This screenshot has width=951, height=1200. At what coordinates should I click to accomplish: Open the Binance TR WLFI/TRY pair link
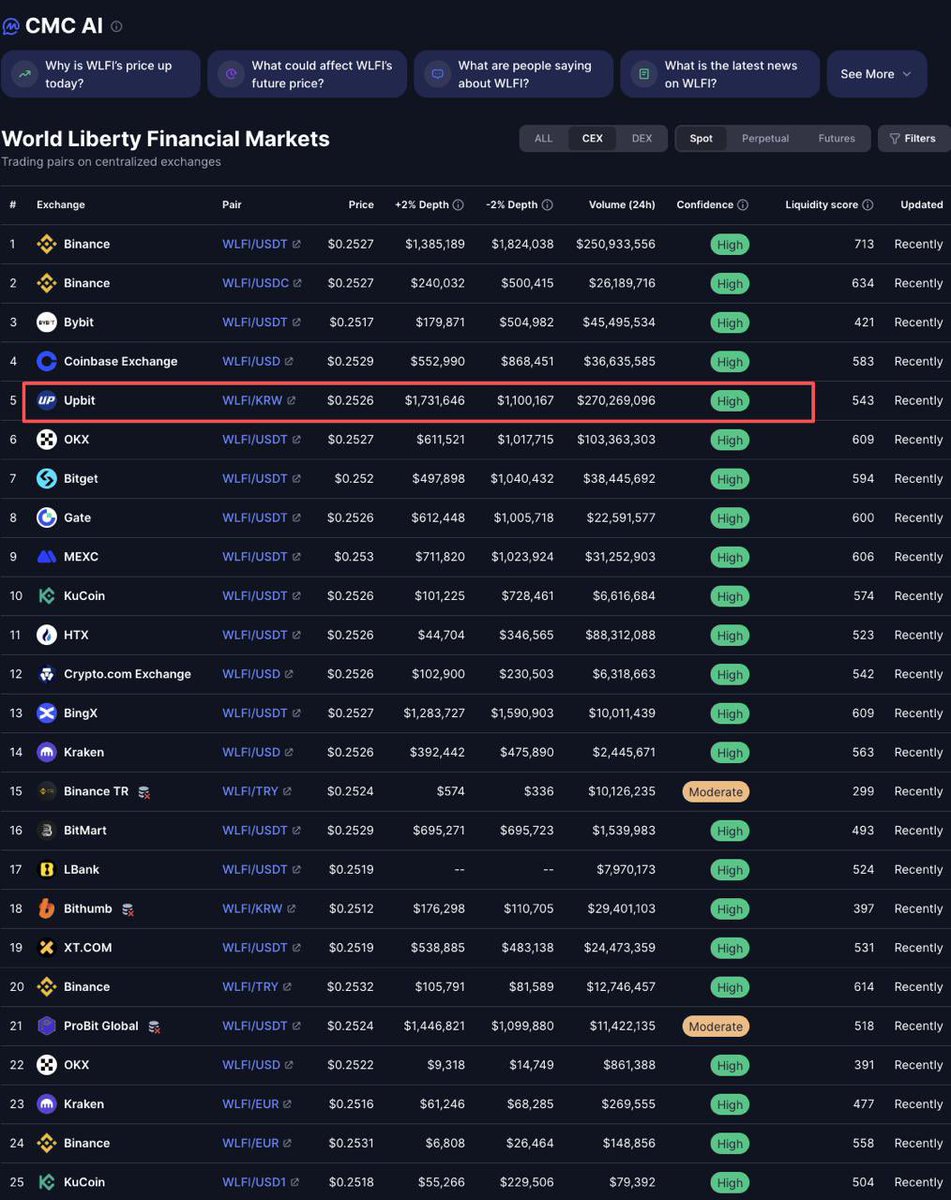click(x=257, y=791)
